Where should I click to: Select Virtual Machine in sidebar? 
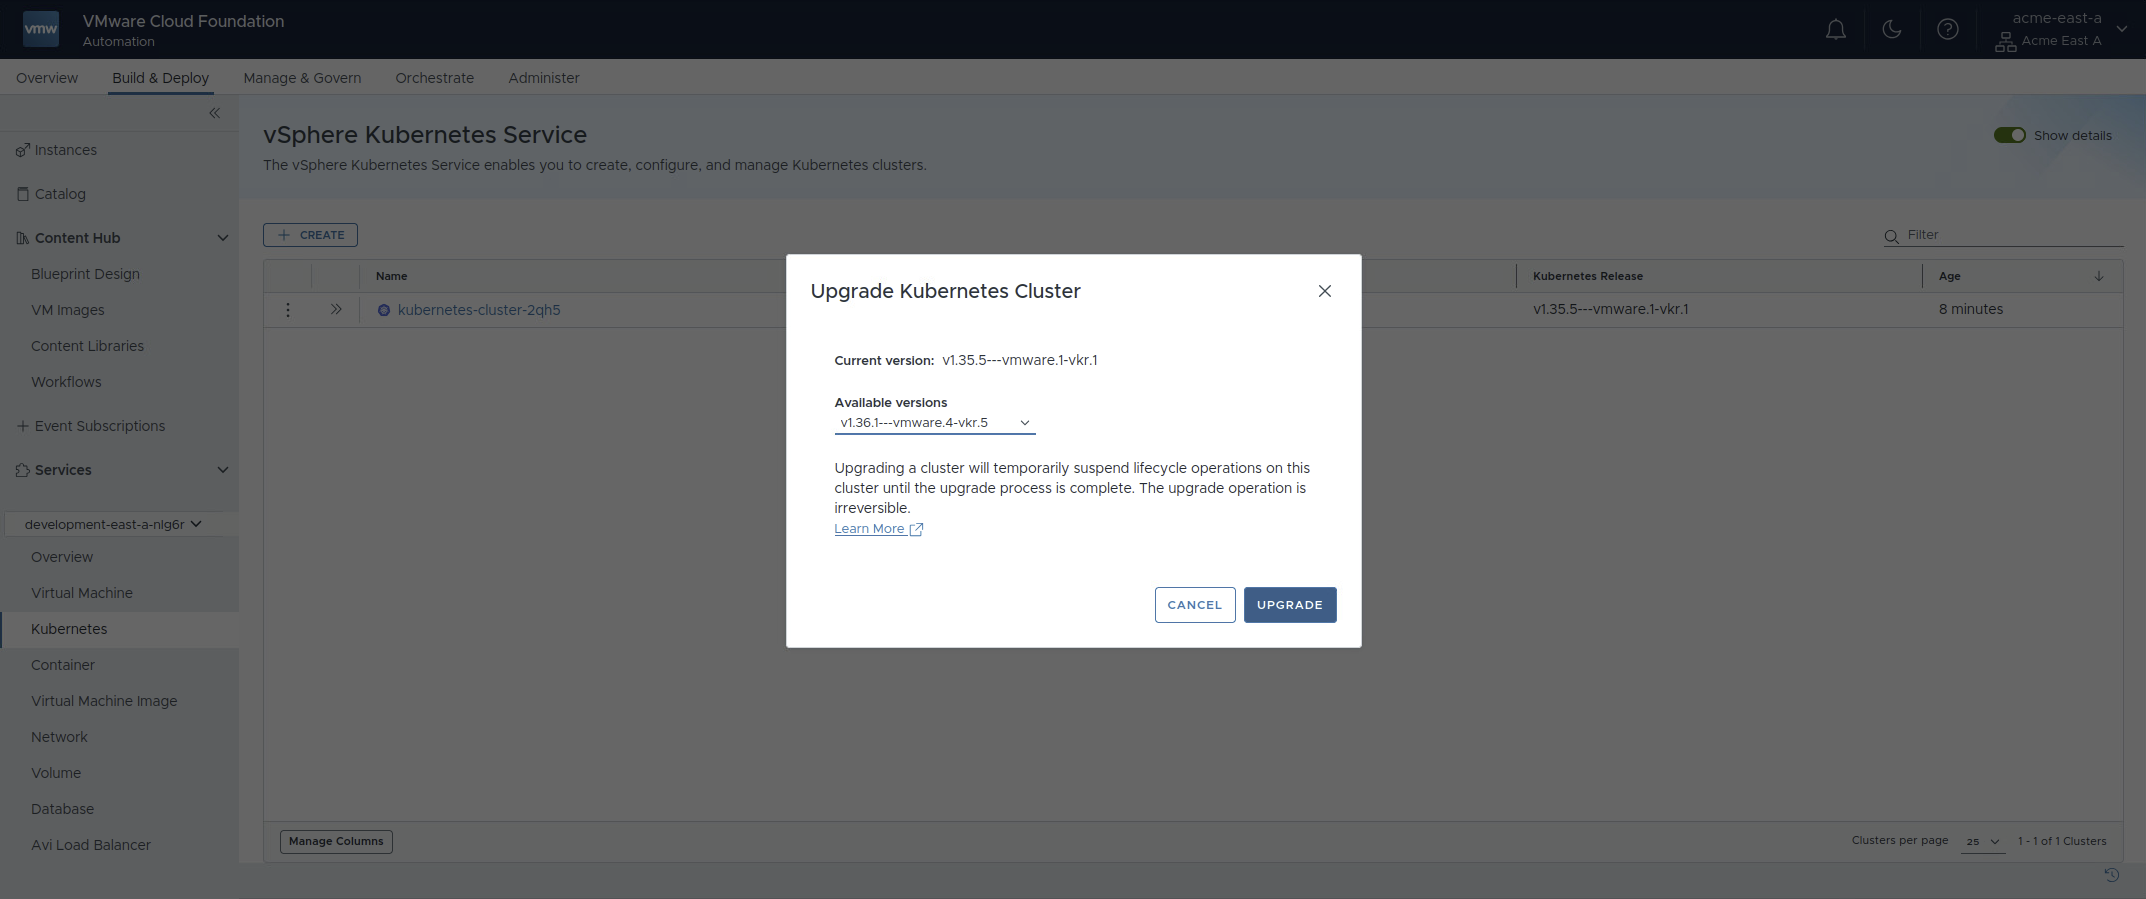coord(82,593)
